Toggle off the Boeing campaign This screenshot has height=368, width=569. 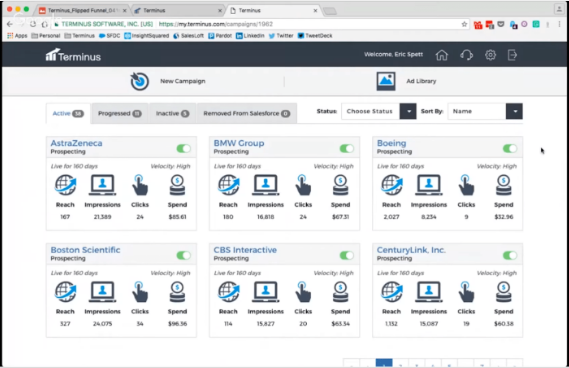510,148
